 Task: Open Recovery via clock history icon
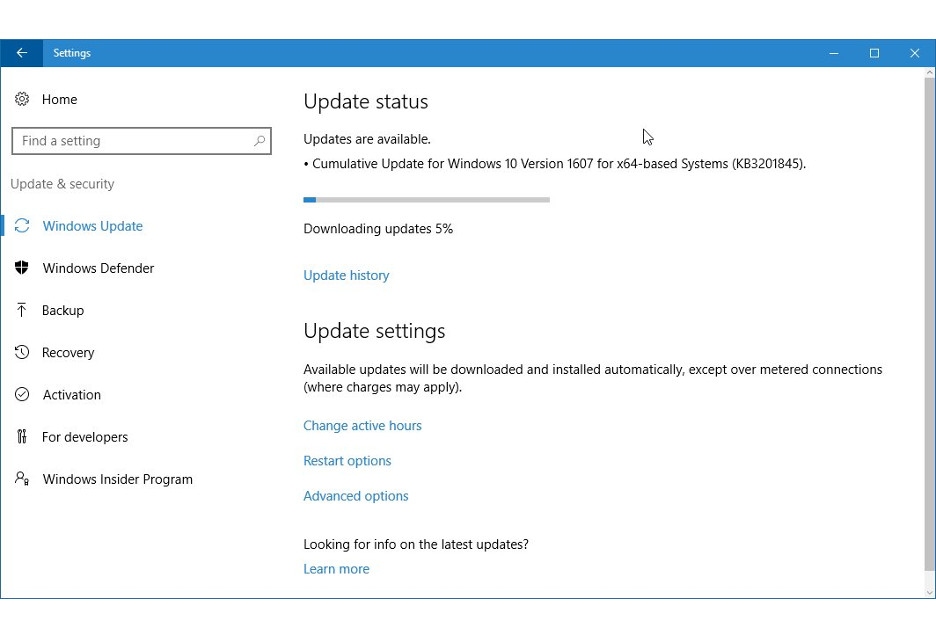coord(22,352)
